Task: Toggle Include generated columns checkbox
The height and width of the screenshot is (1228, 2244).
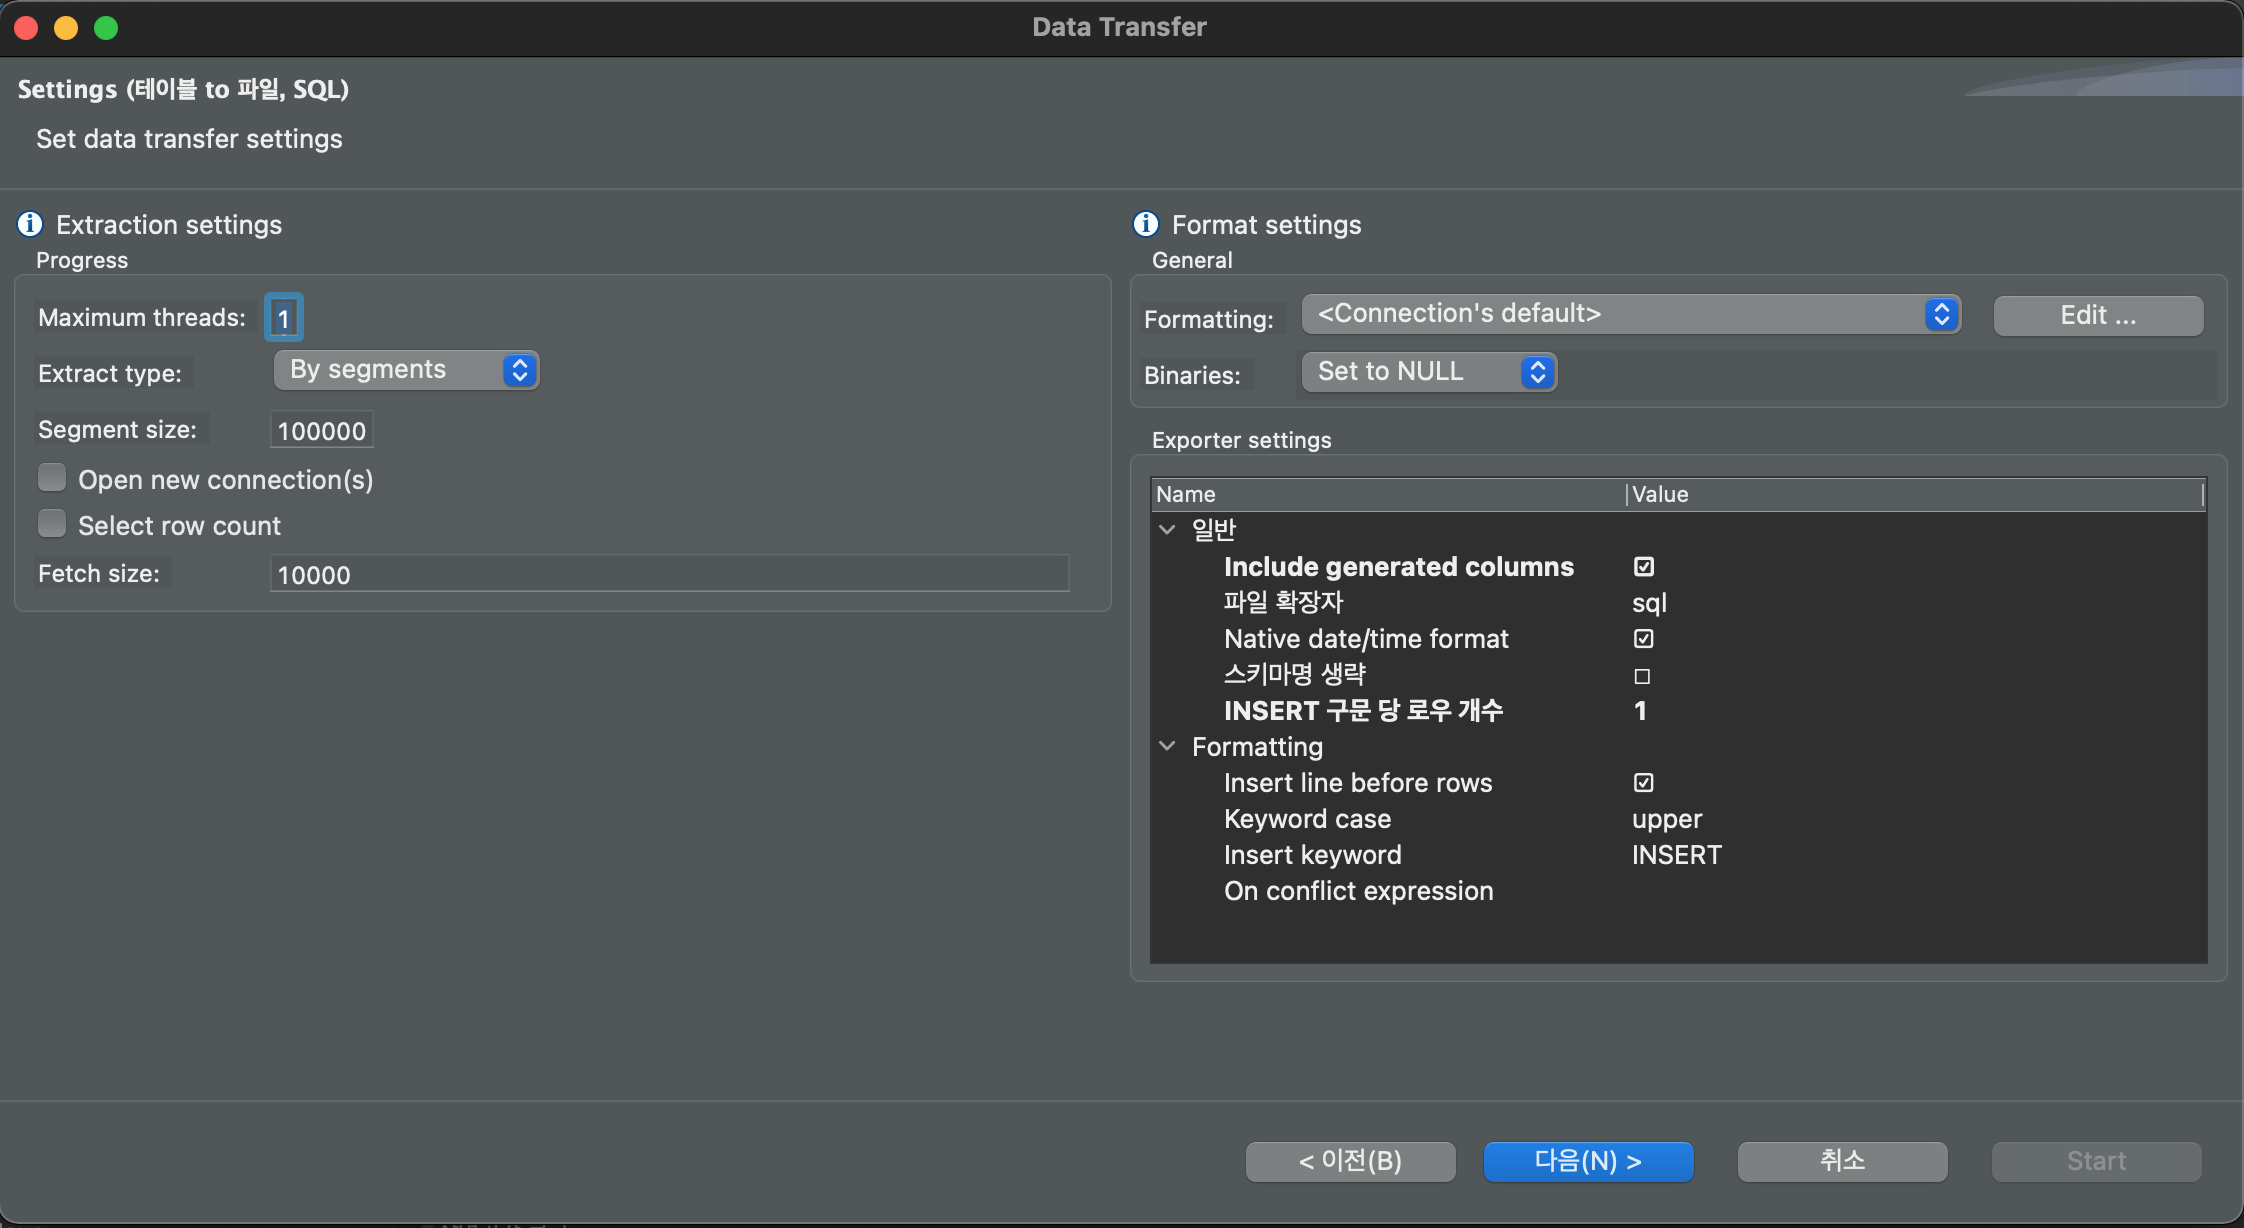Action: [1643, 567]
